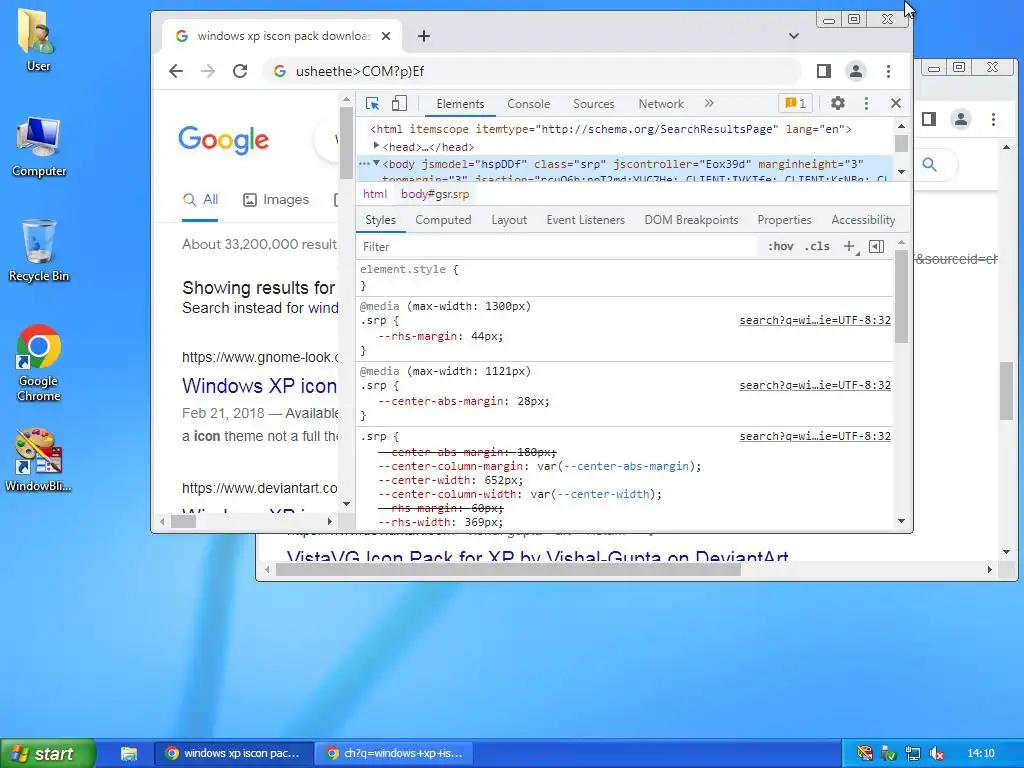Open the tab search dropdown arrow
Screen dimensions: 1024x768
[x=793, y=36]
